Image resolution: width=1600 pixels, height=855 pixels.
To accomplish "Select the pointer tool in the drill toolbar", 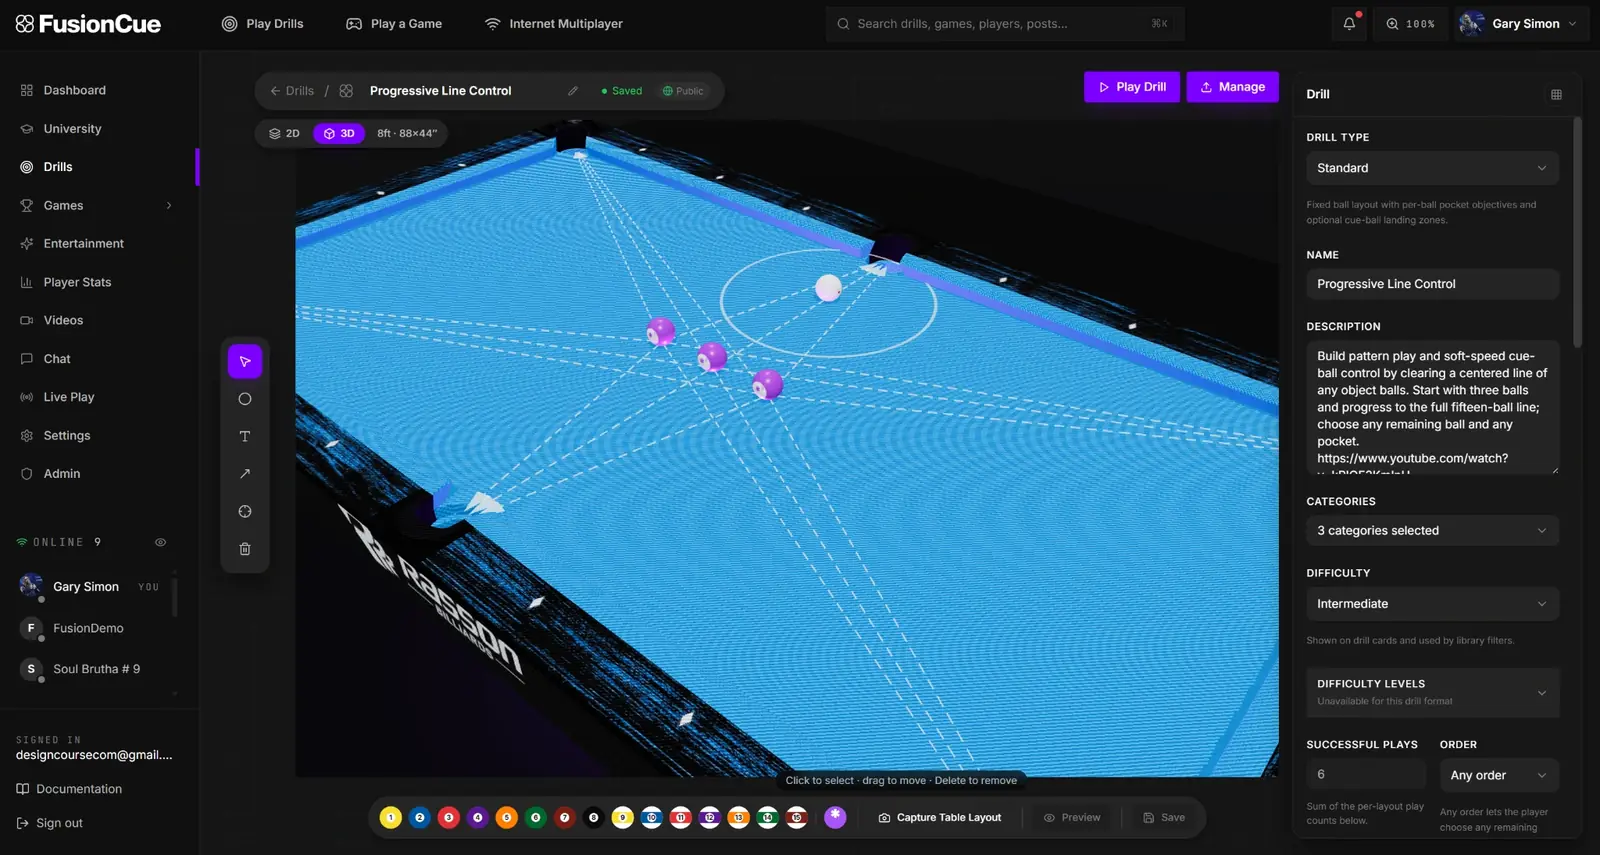I will [x=245, y=361].
